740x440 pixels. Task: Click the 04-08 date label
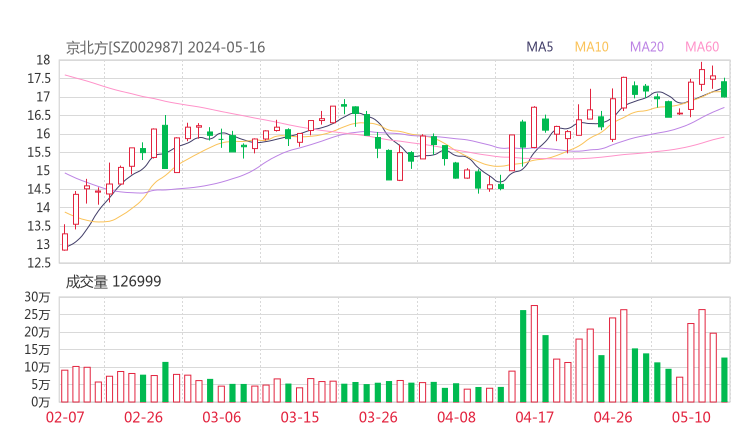(457, 417)
